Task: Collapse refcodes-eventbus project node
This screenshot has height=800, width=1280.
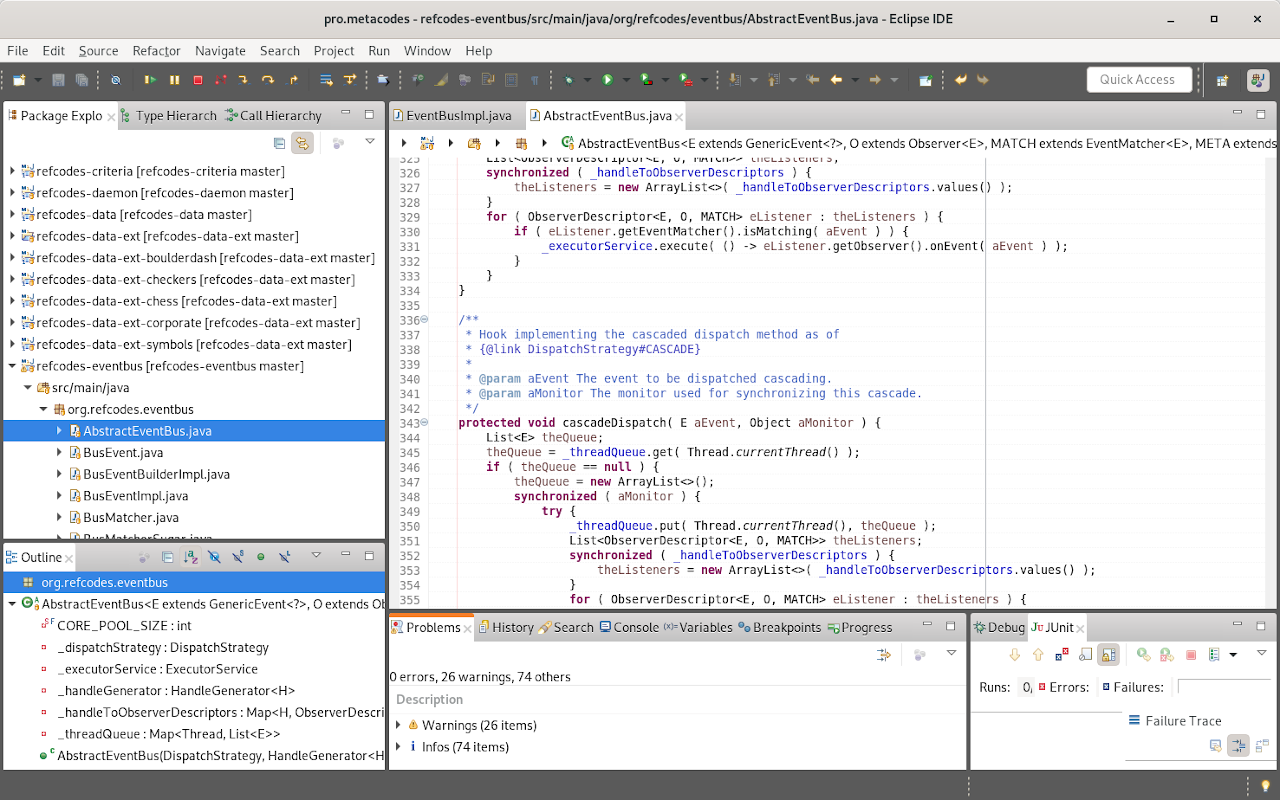Action: tap(12, 366)
